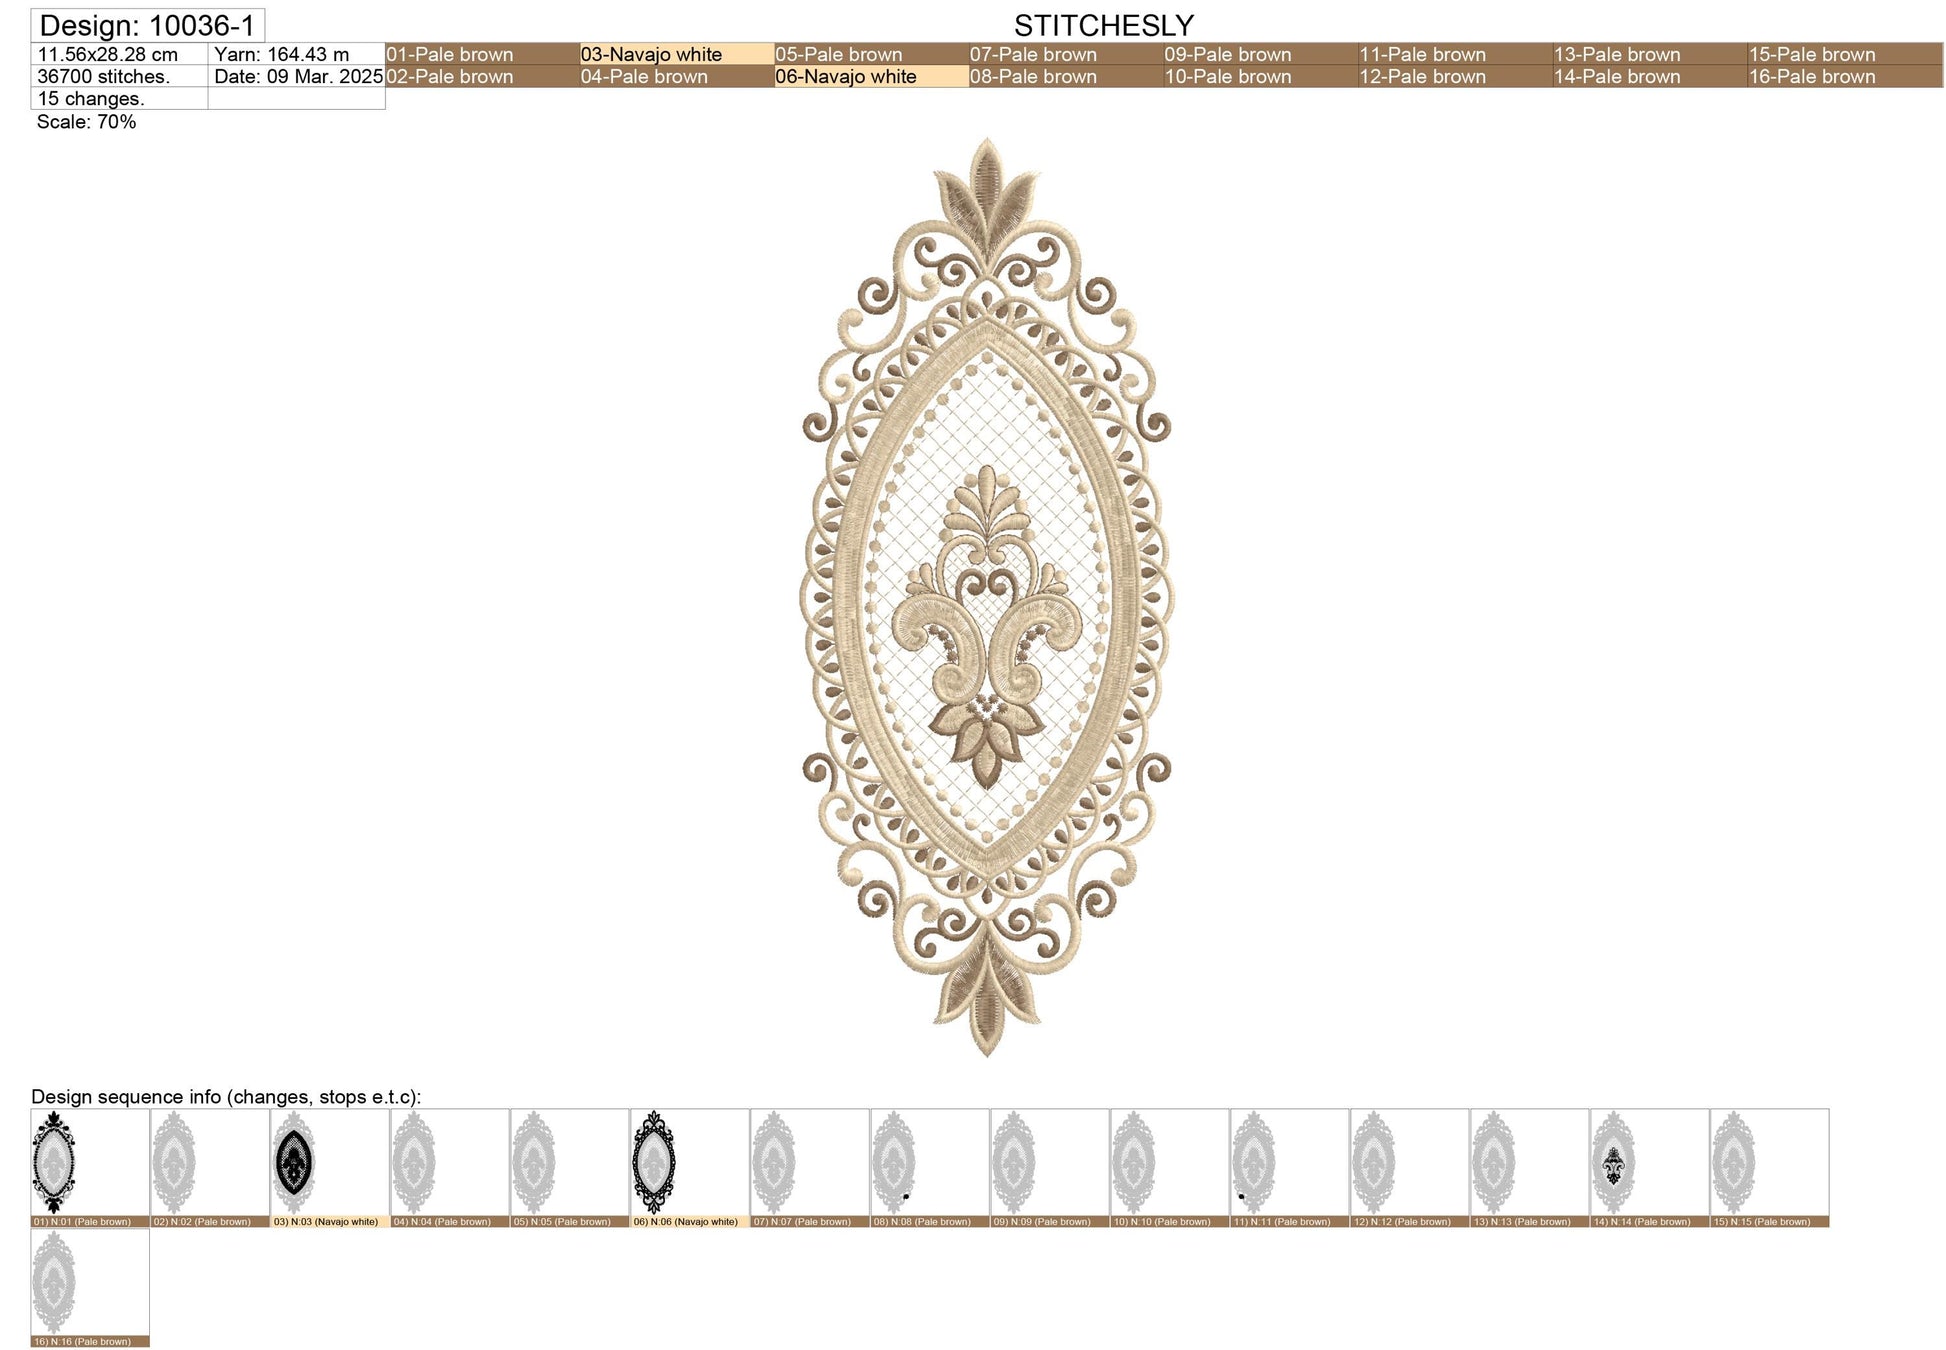The image size is (1946, 1350).
Task: Open sequence thumbnail 04) N:04 Pale brown
Action: (450, 1167)
